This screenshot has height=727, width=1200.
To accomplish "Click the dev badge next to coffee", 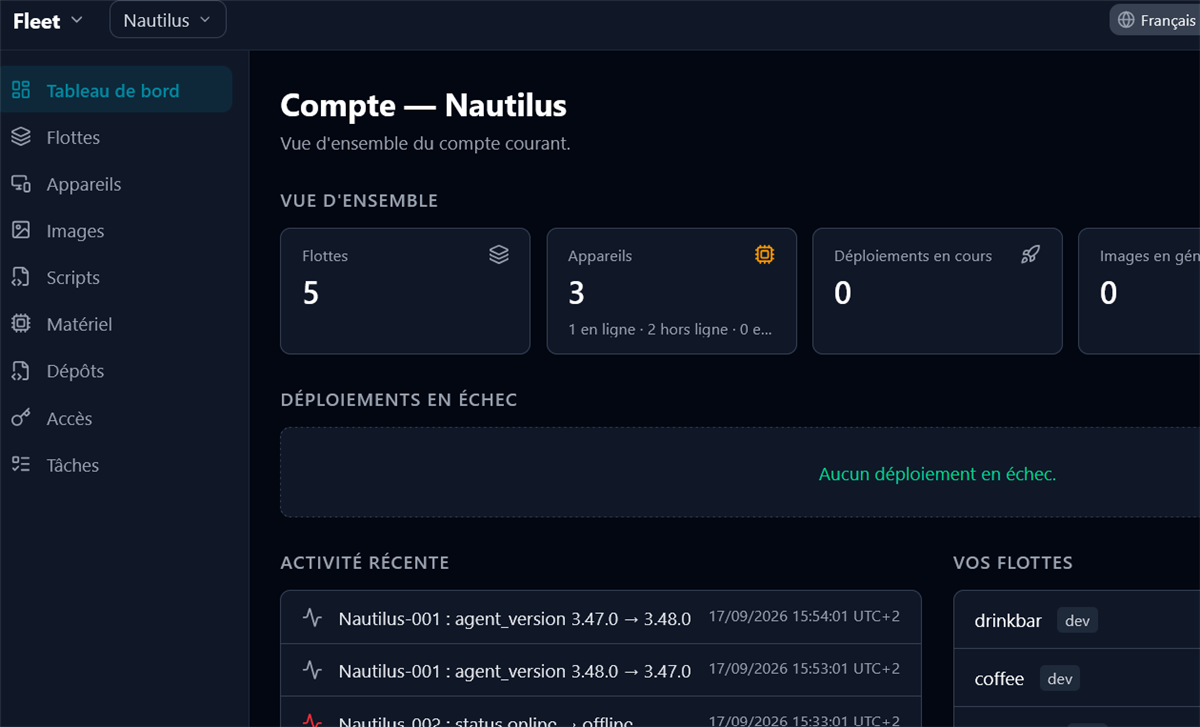I will pyautogui.click(x=1060, y=679).
